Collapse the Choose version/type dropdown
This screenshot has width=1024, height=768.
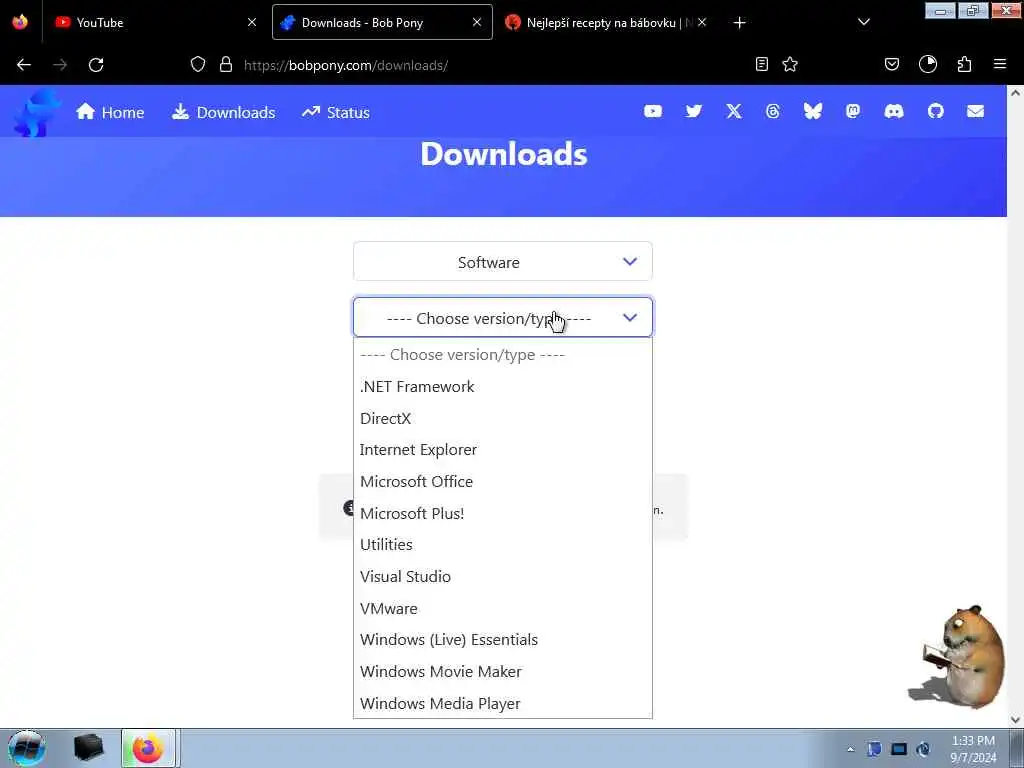pos(503,318)
